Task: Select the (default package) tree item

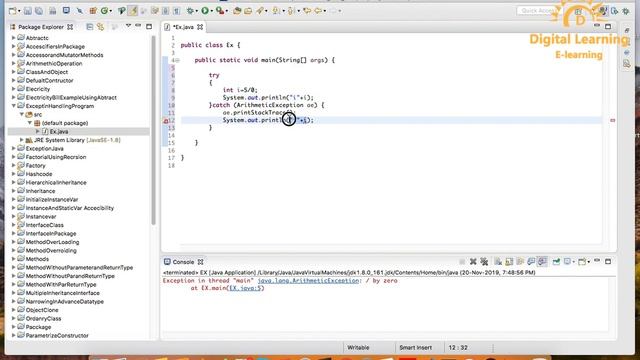Action: tap(64, 123)
